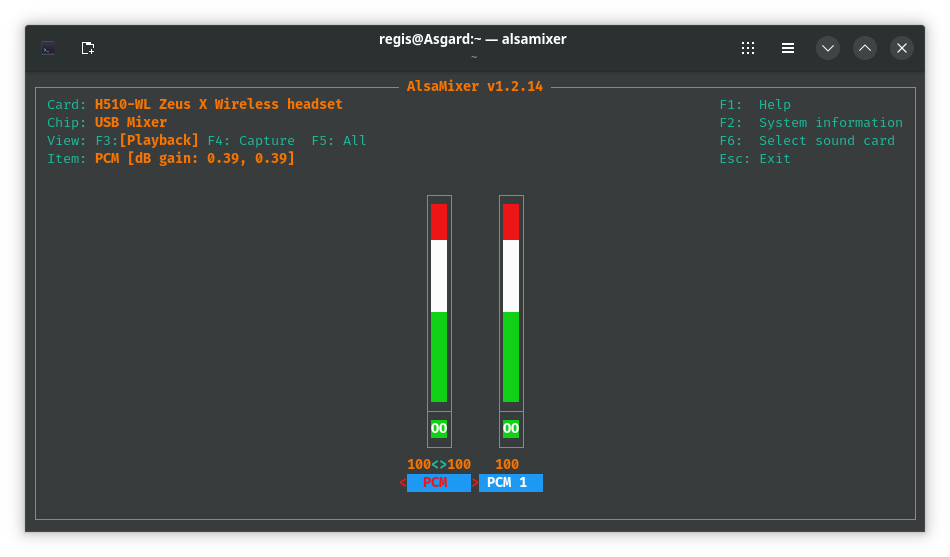Minimize the alsamixer window

[828, 48]
